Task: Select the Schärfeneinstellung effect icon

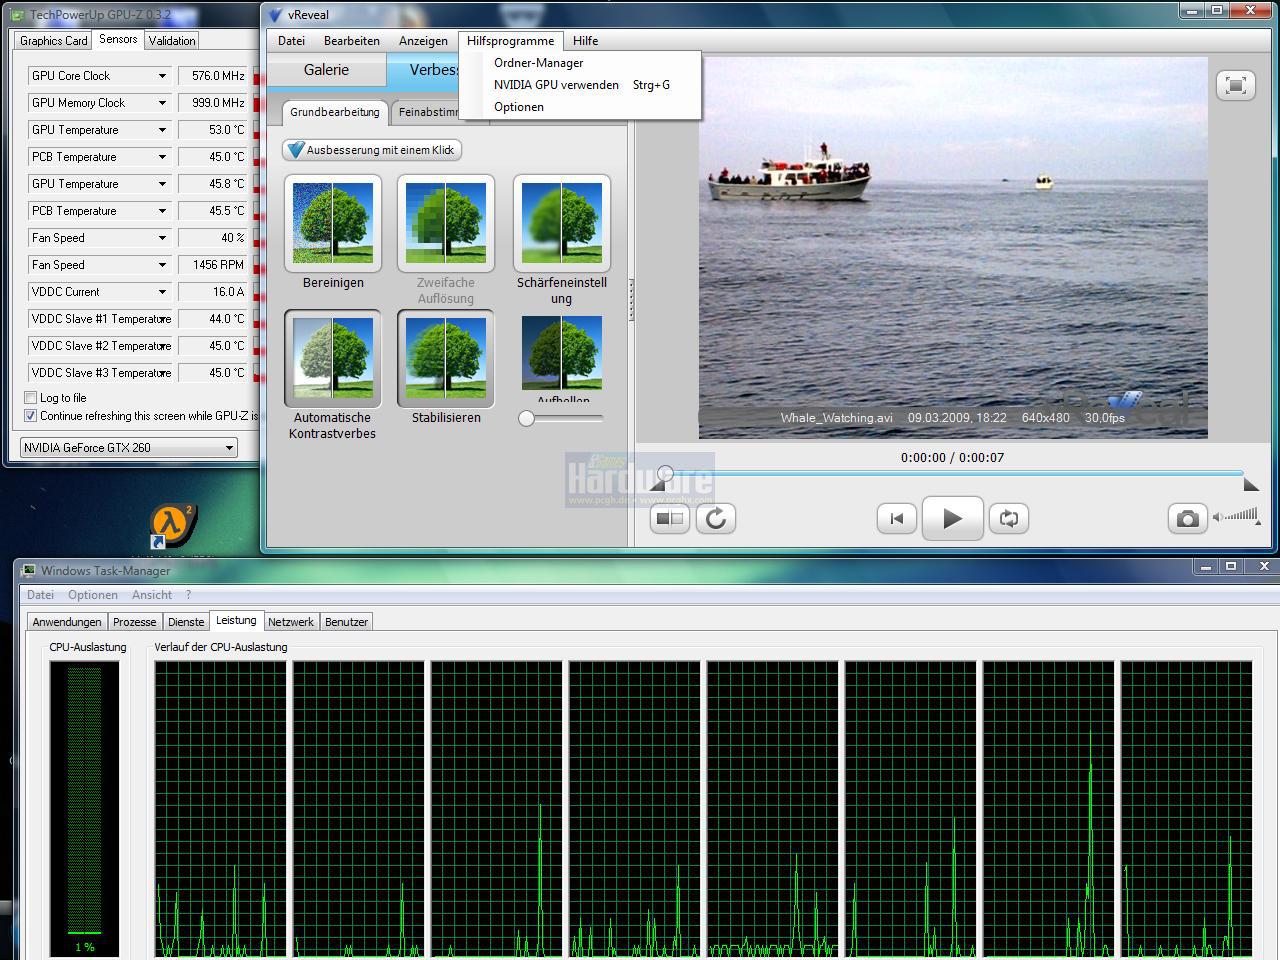Action: click(x=562, y=223)
